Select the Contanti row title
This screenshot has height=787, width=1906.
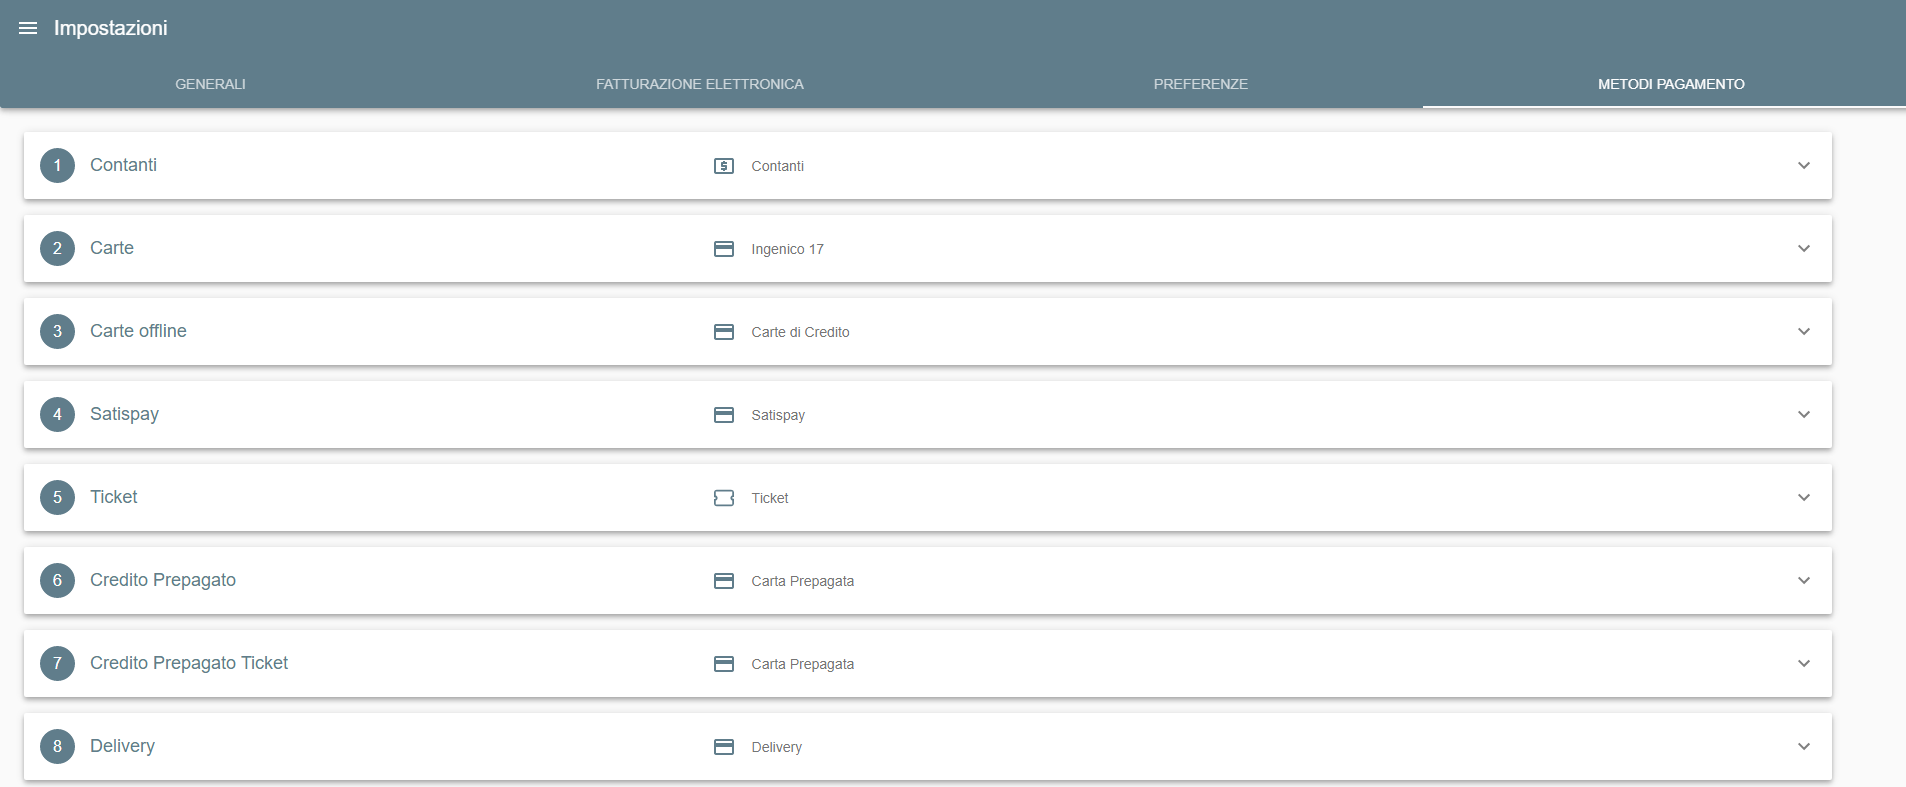coord(123,165)
